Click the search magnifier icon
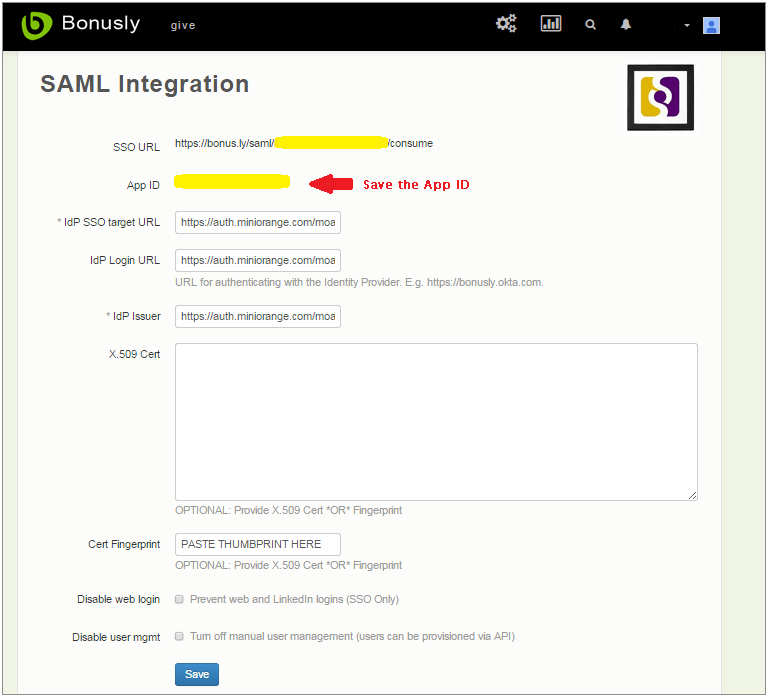The height and width of the screenshot is (697, 768). pos(590,24)
